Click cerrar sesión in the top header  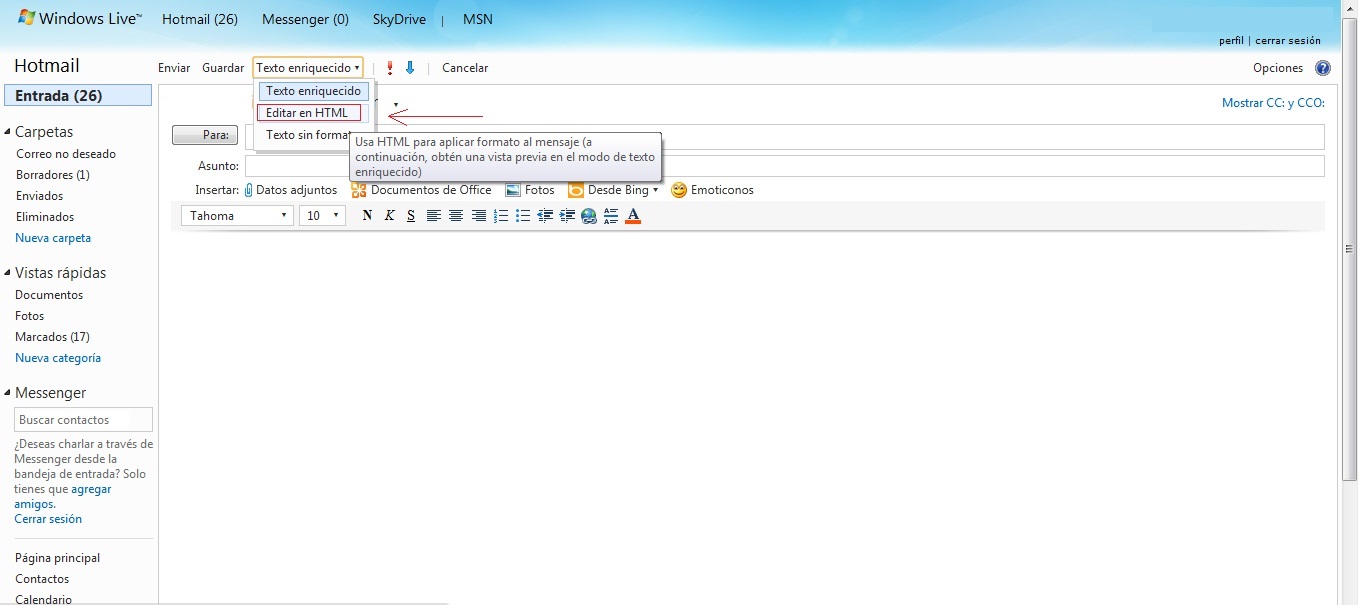1288,41
